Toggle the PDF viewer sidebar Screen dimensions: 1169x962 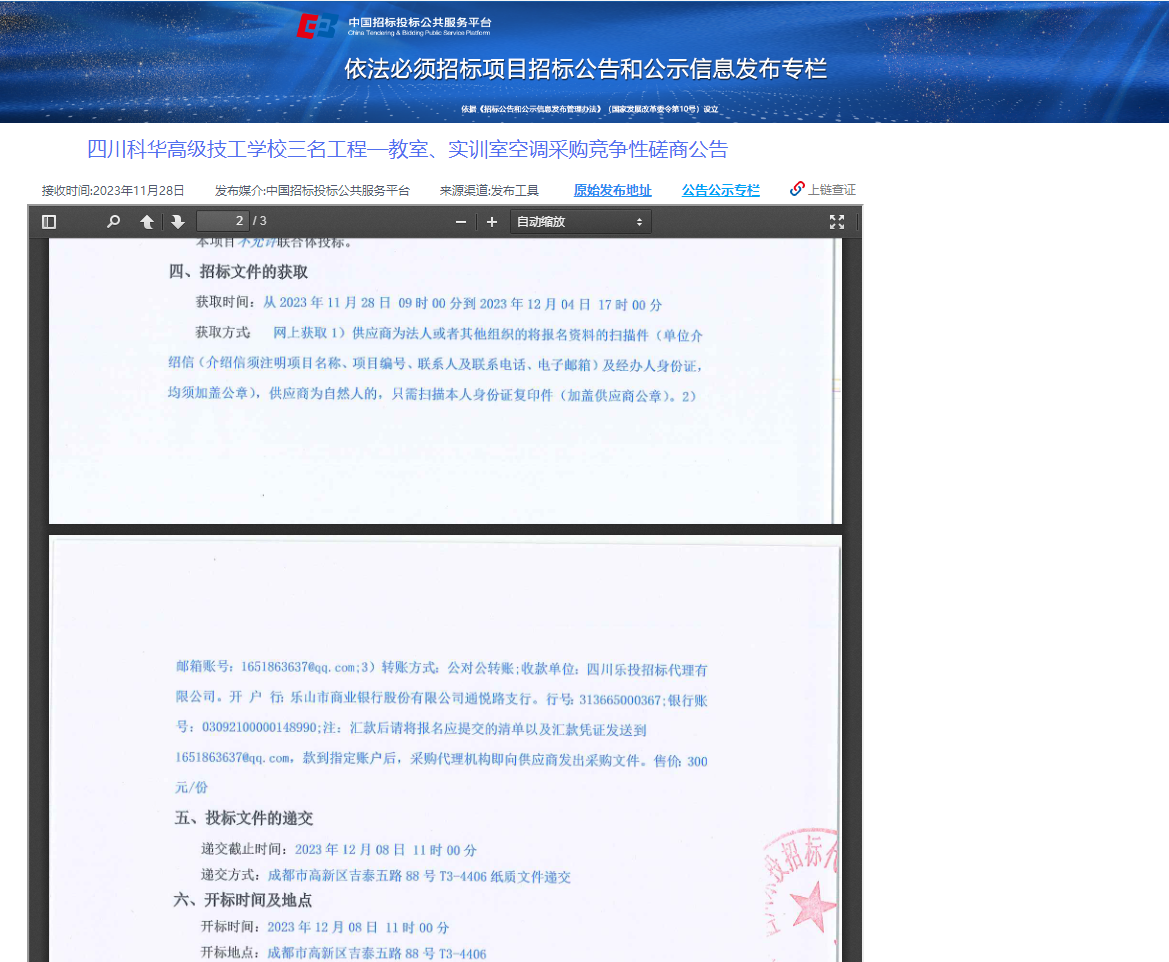[49, 221]
